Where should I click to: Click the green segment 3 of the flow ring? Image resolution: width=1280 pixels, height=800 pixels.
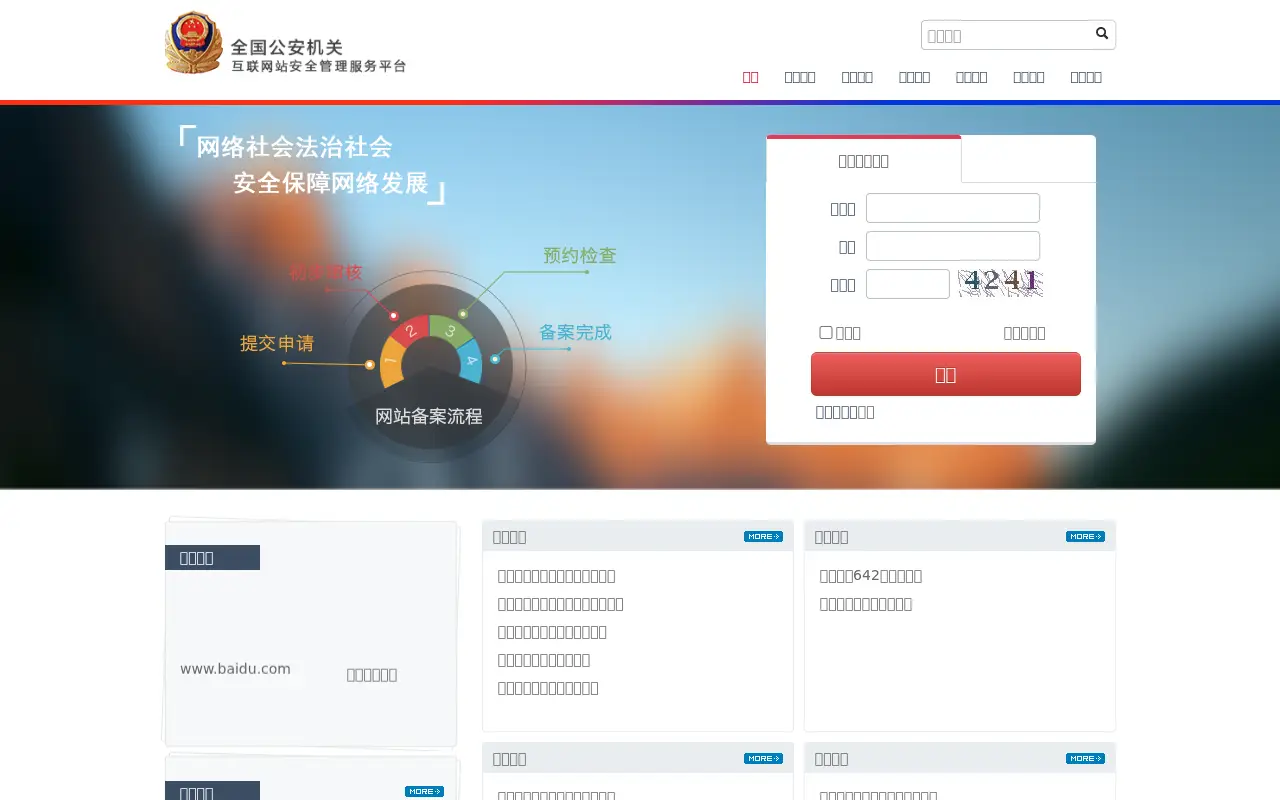coord(452,330)
